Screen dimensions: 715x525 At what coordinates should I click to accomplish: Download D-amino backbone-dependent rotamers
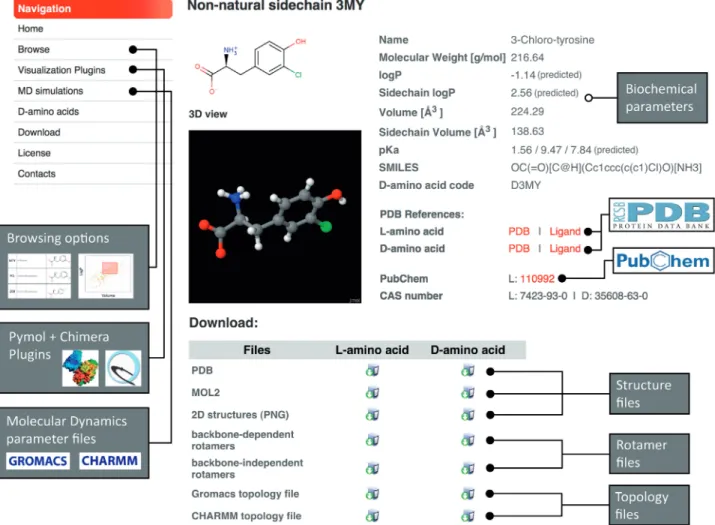click(467, 440)
